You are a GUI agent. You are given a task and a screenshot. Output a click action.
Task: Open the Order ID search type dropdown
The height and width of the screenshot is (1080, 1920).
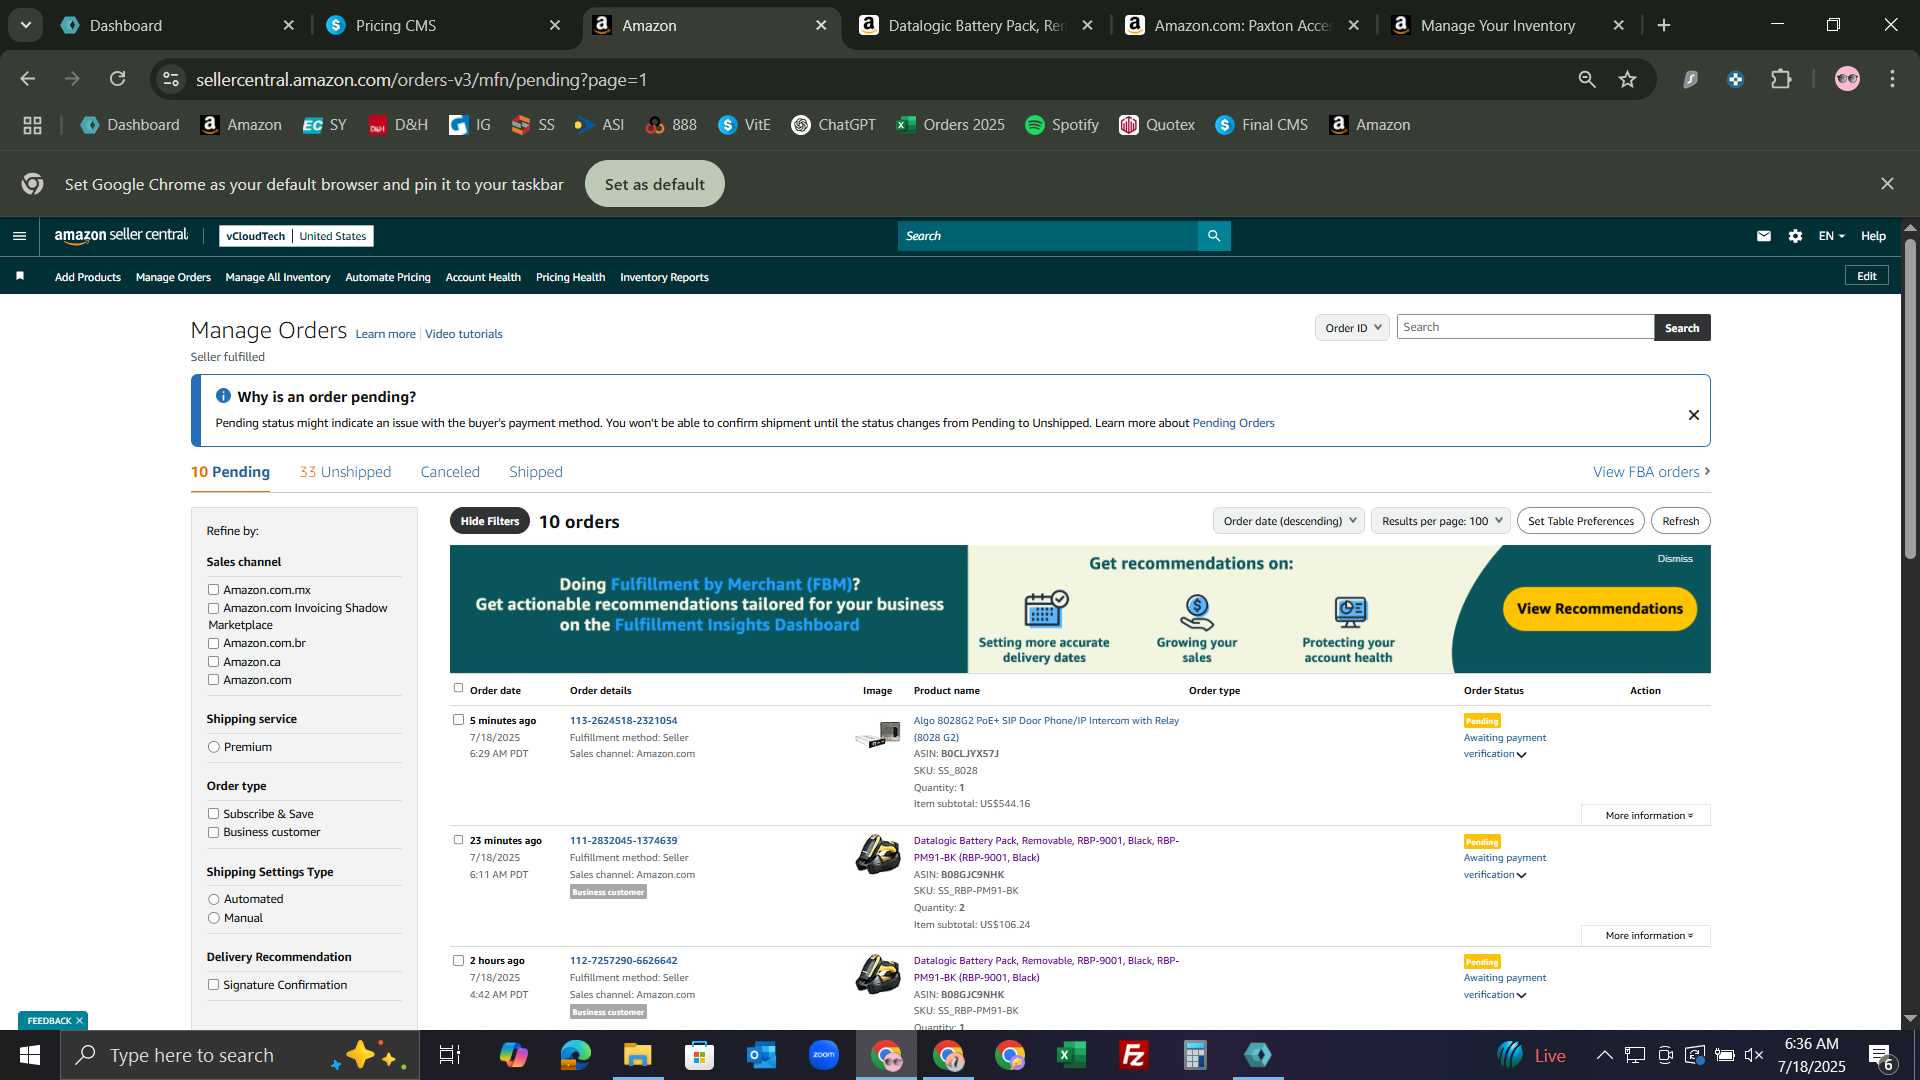pos(1352,328)
